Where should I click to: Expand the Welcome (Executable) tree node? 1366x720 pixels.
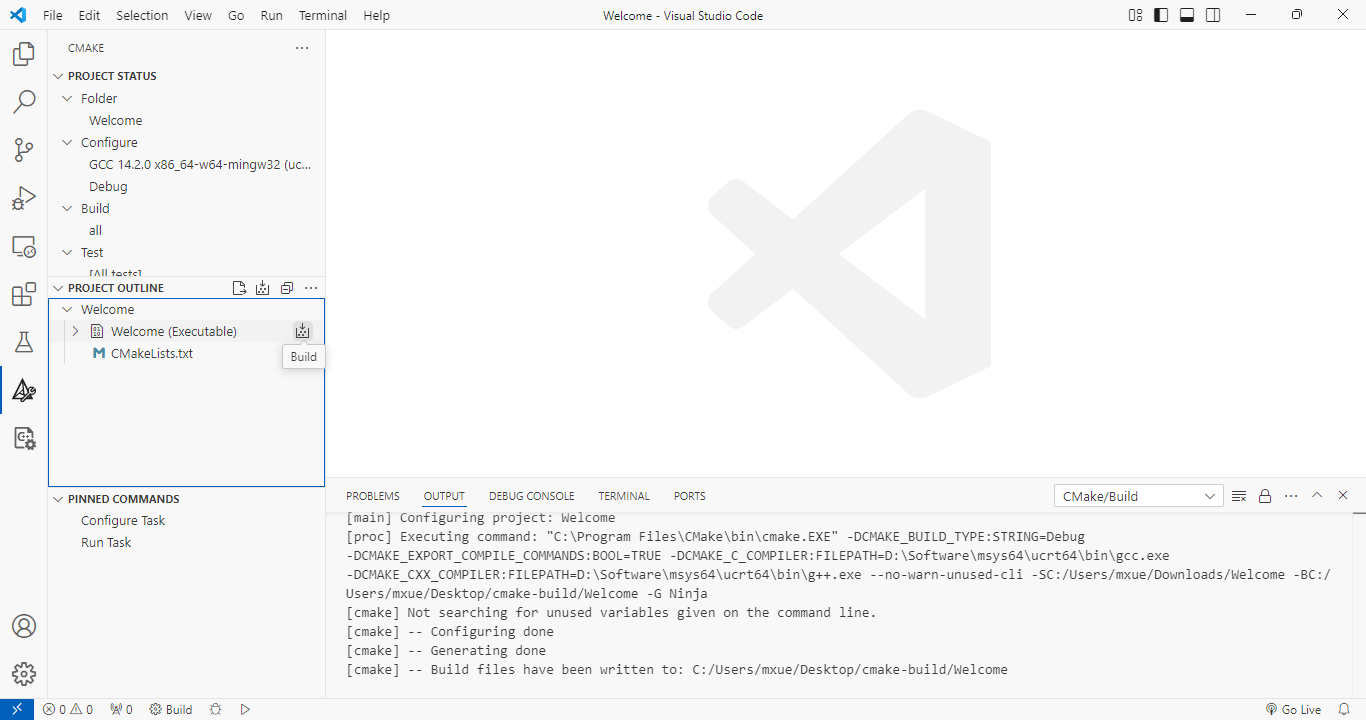point(75,331)
